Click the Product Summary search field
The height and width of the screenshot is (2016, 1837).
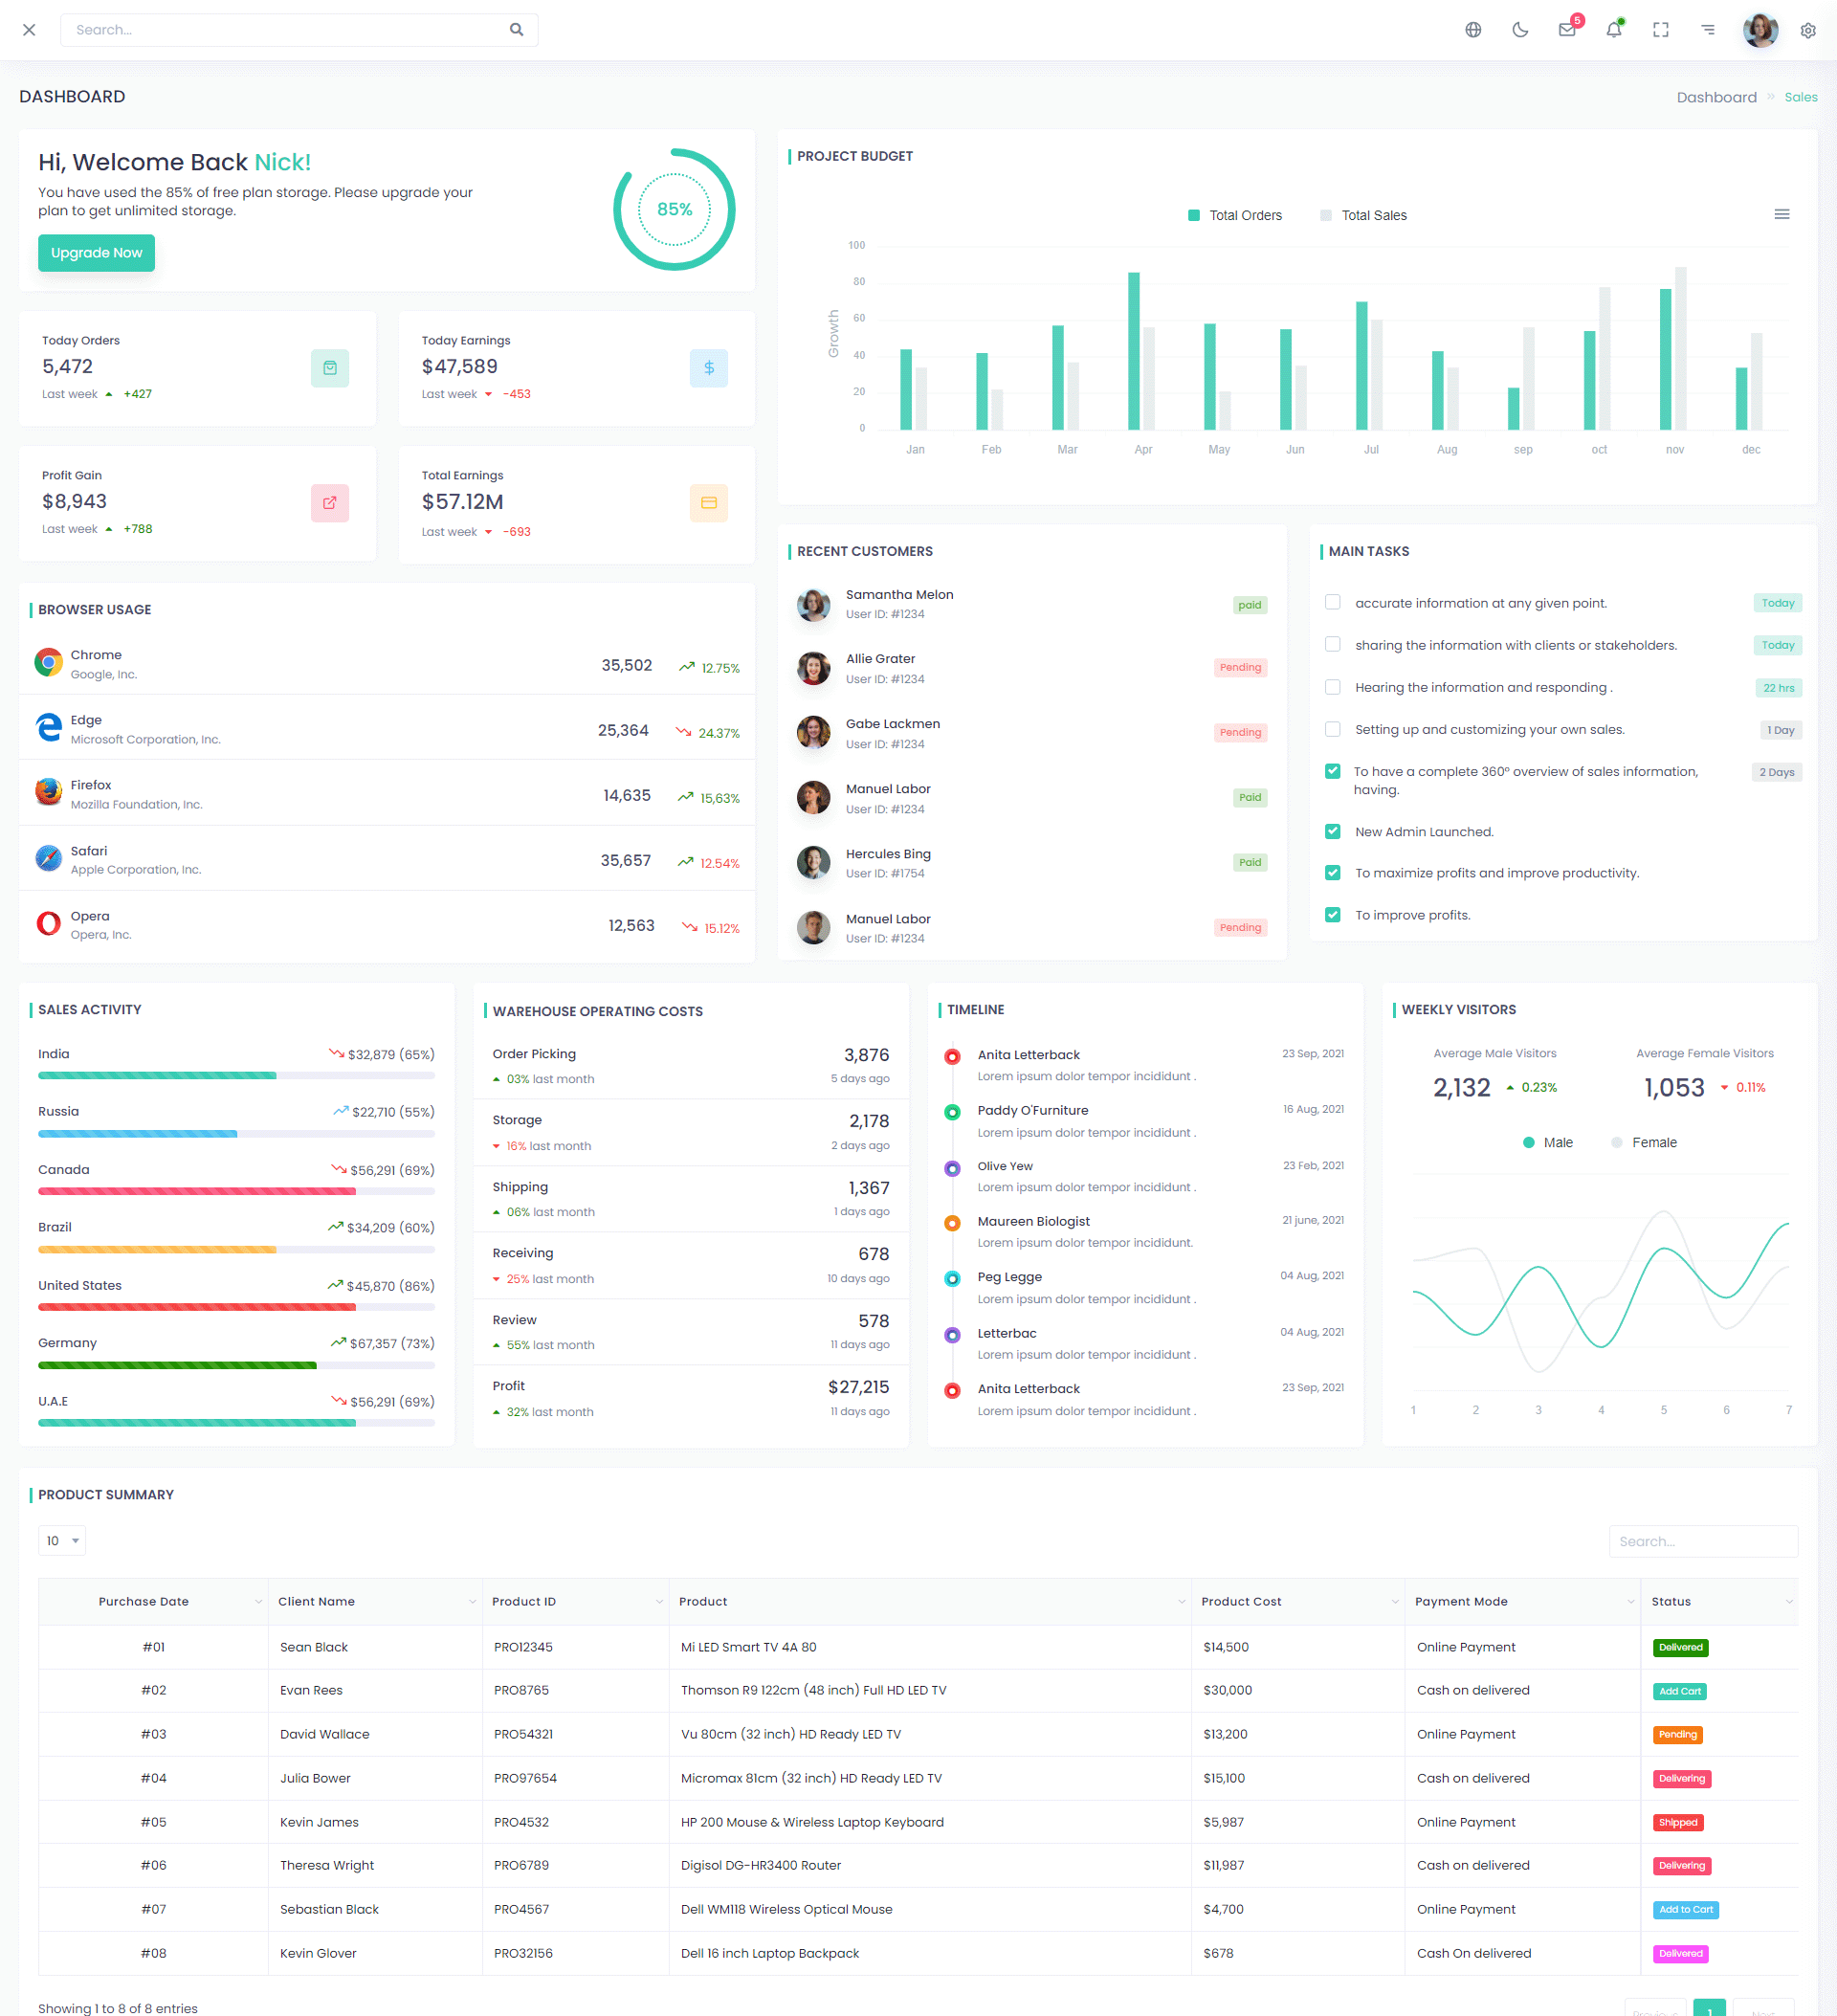[x=1702, y=1541]
